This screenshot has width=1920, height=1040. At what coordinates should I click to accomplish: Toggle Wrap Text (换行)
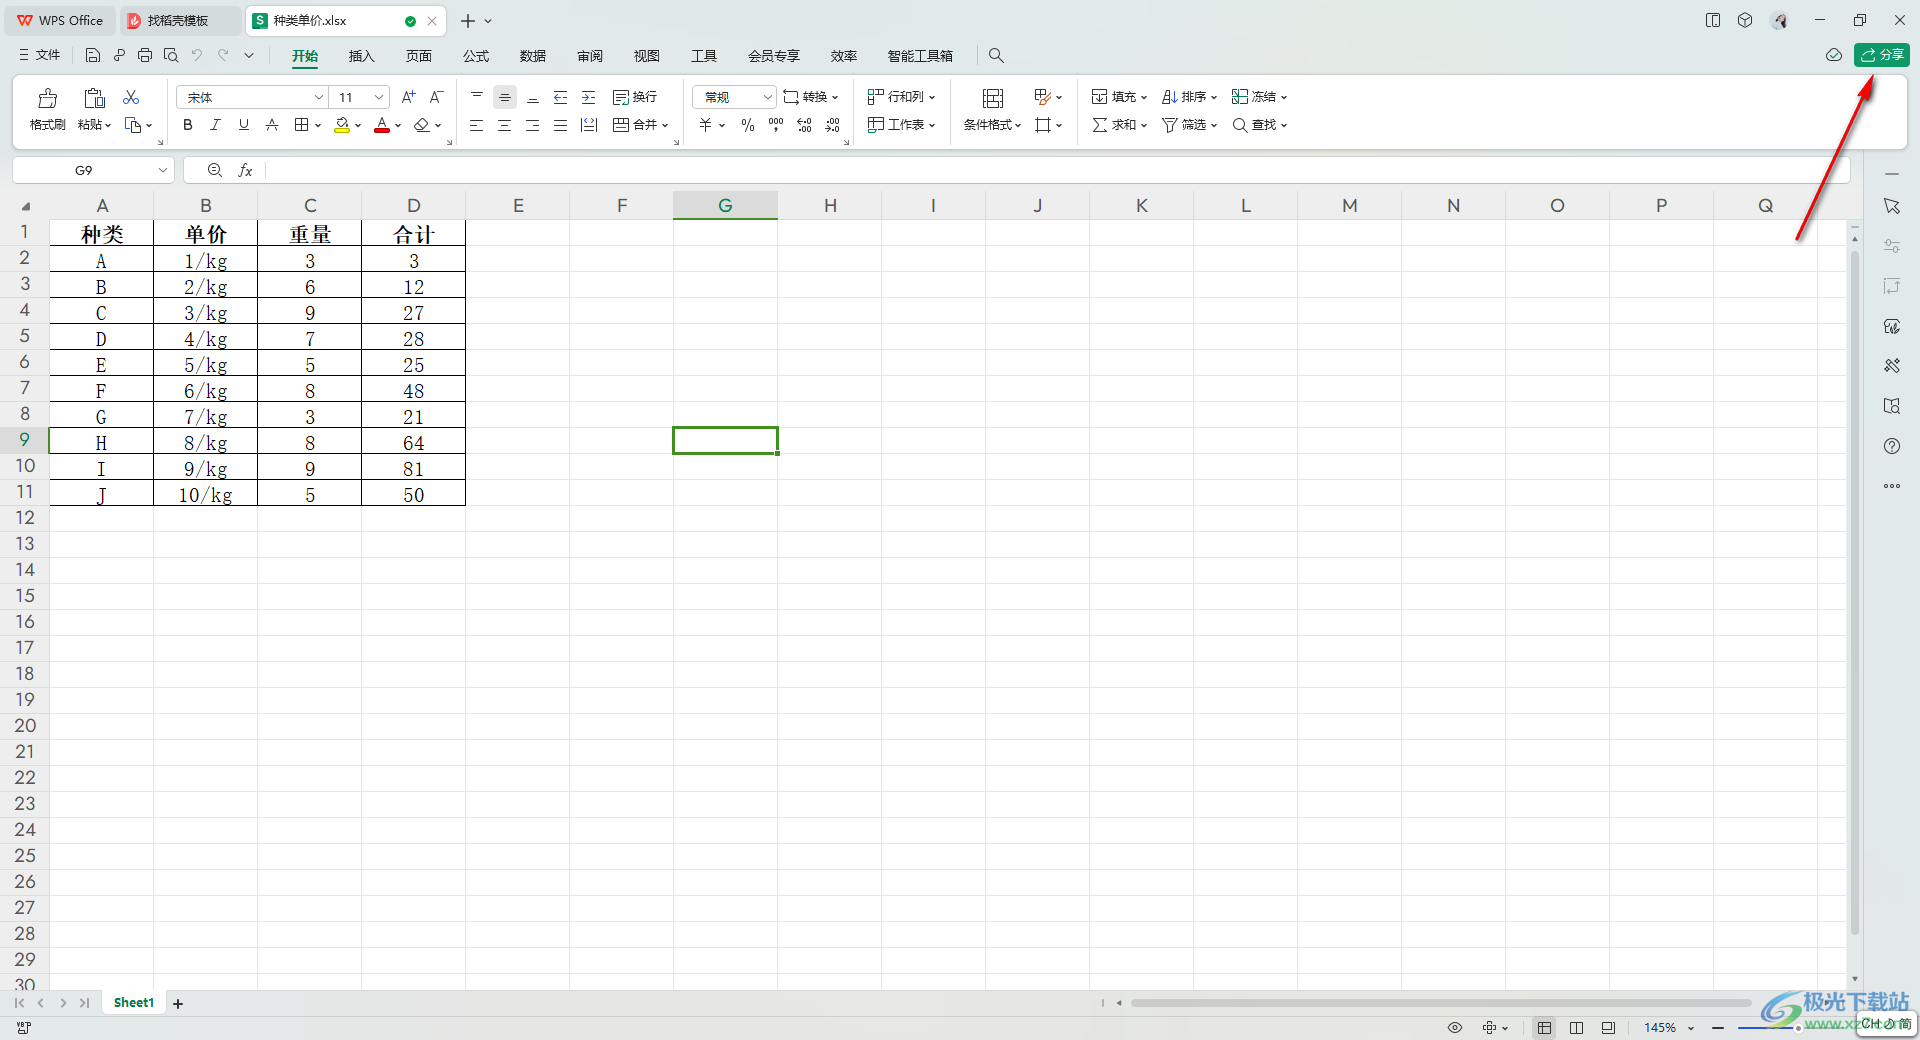coord(635,97)
